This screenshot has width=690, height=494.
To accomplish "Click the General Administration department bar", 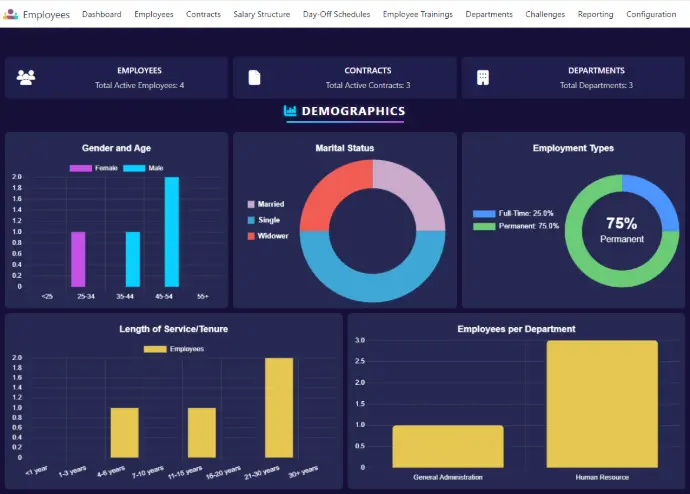I will click(x=448, y=446).
